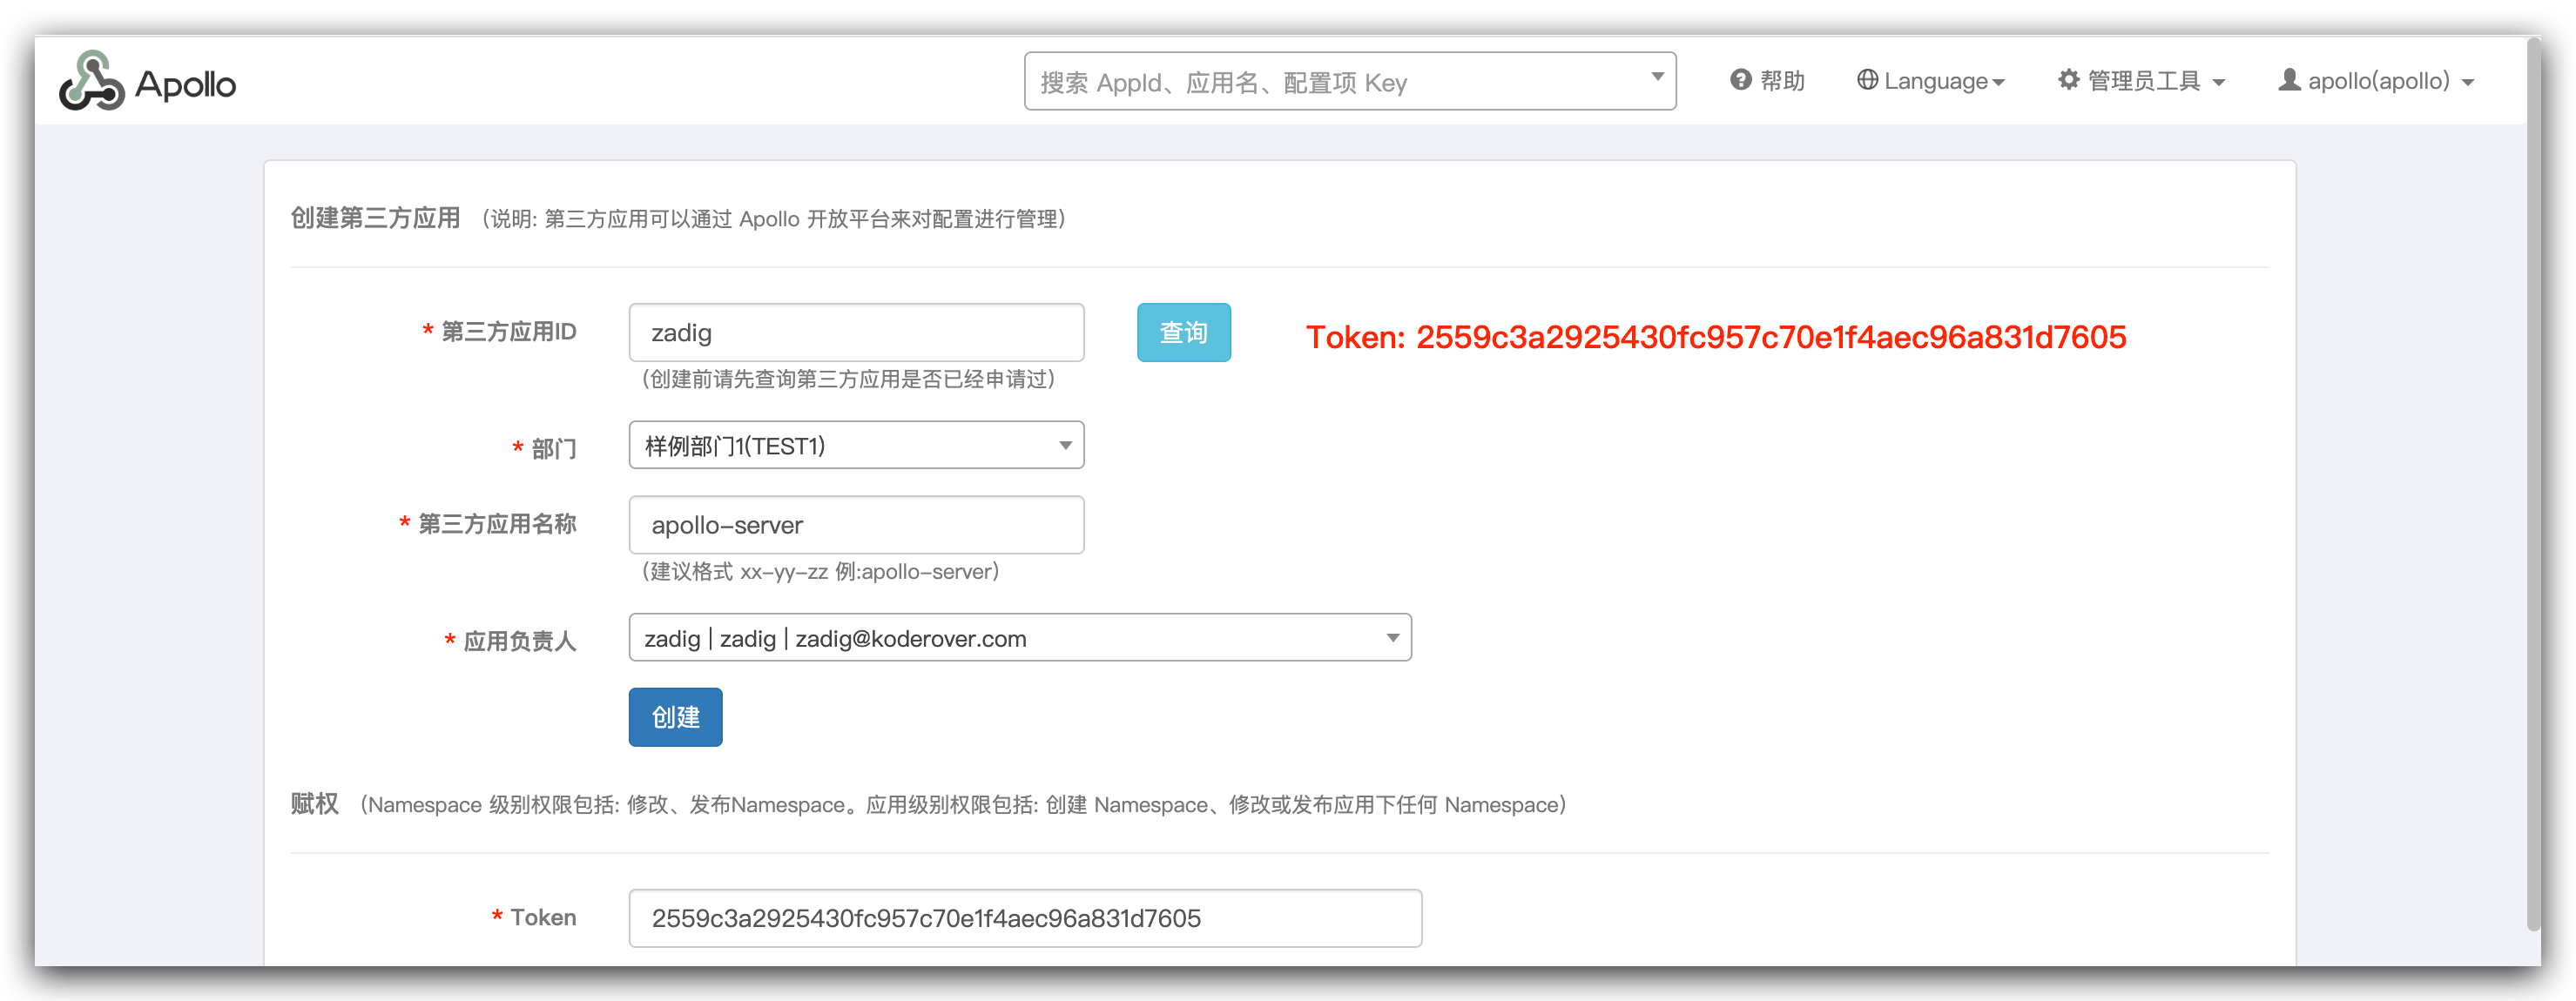Click the 第三方应用名称 input field

tap(856, 525)
